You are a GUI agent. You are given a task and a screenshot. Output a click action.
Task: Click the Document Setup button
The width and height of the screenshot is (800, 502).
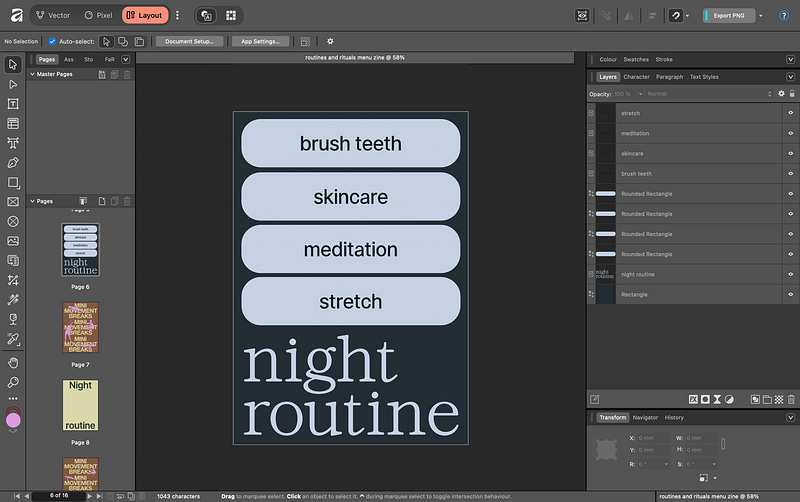(188, 41)
